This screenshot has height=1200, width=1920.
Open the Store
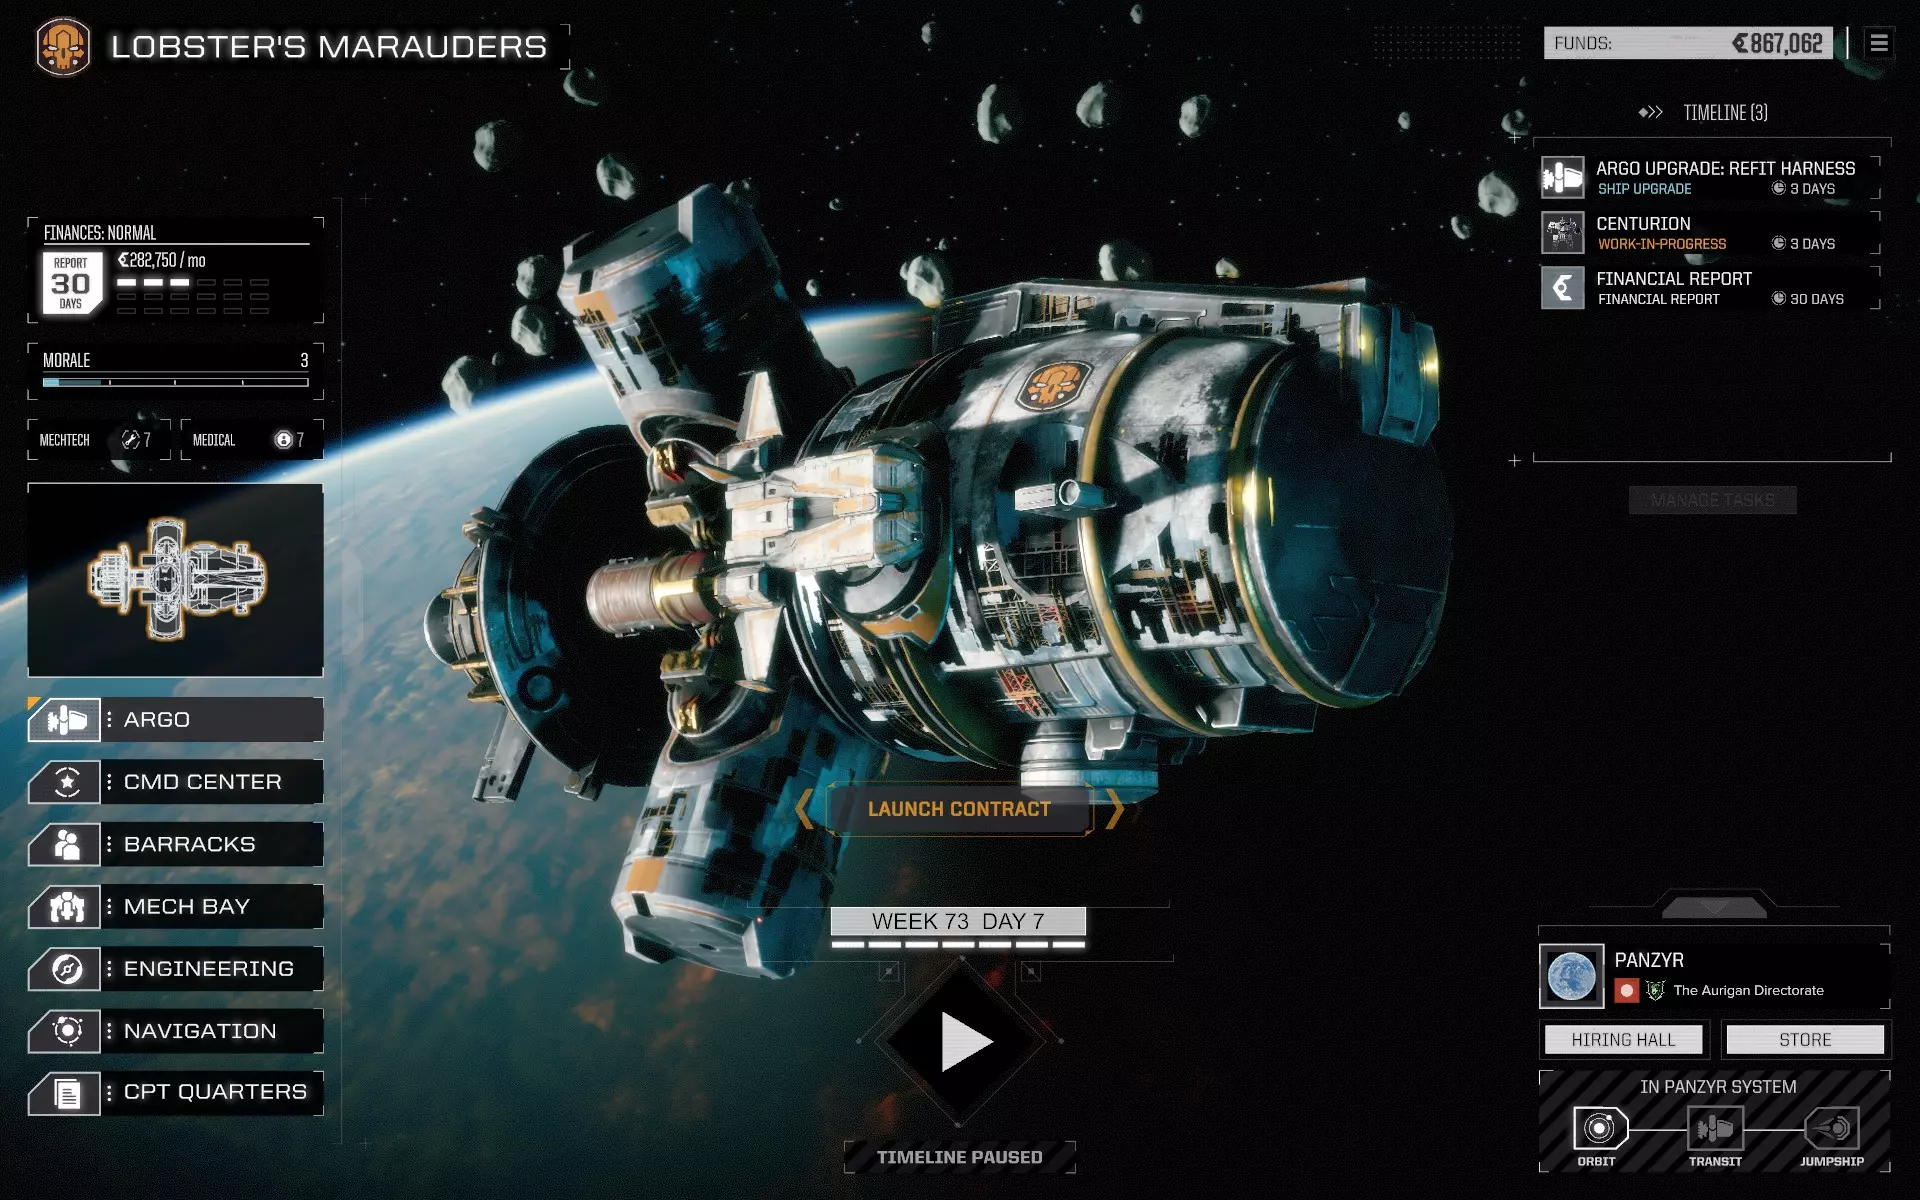[x=1805, y=1040]
